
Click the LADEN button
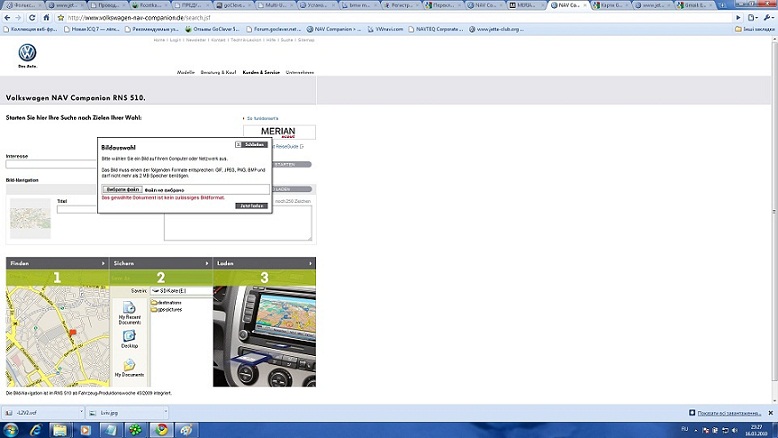pos(292,189)
